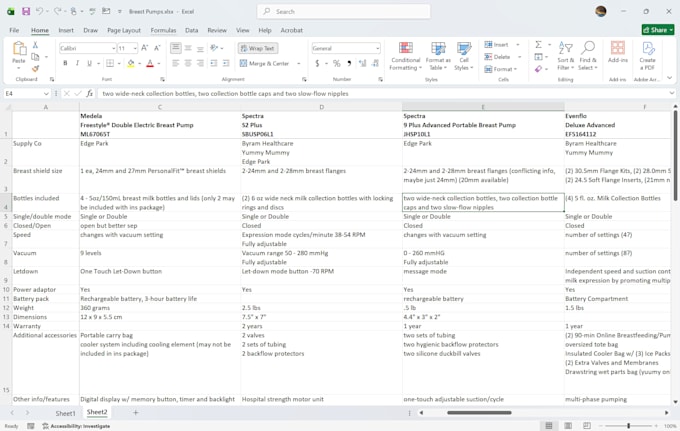Toggle Italic formatting

(77, 63)
